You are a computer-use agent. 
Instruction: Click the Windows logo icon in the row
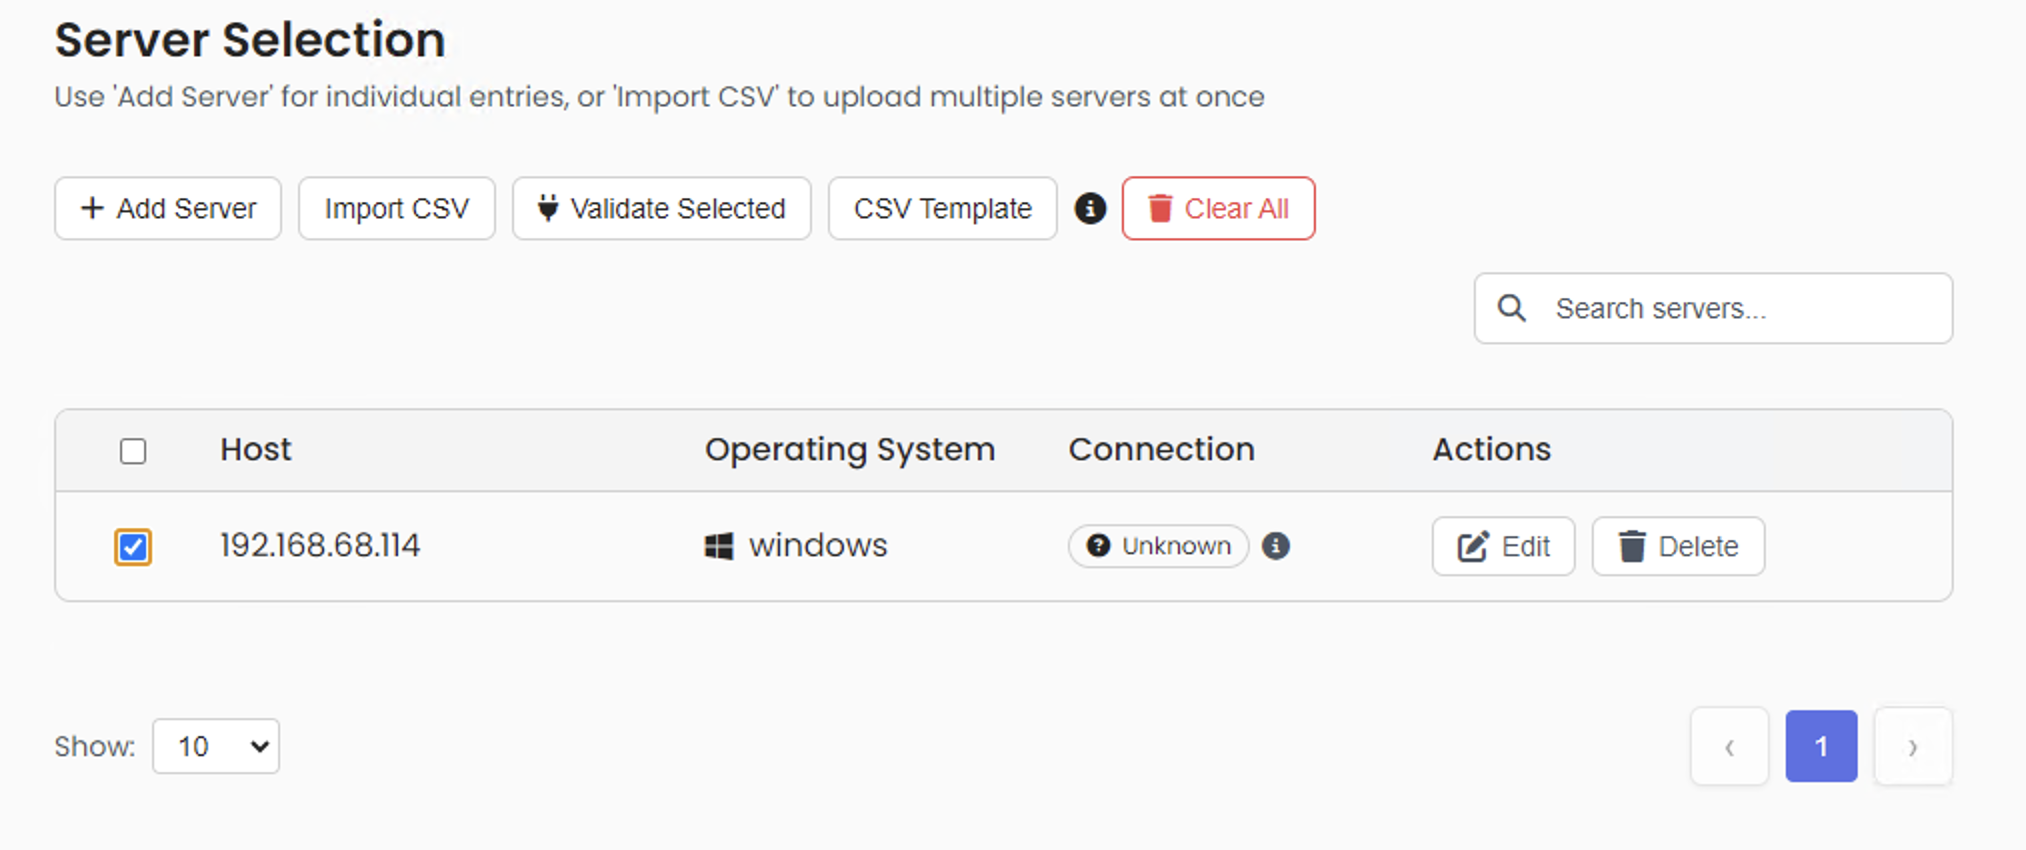tap(719, 546)
